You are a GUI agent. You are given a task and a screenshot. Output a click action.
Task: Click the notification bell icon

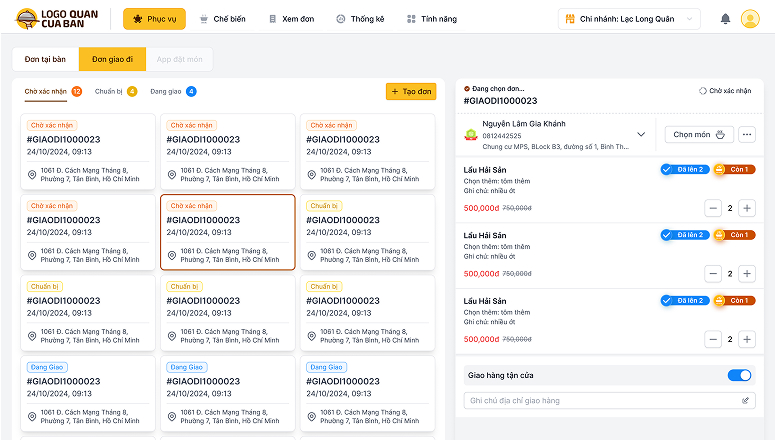click(725, 19)
